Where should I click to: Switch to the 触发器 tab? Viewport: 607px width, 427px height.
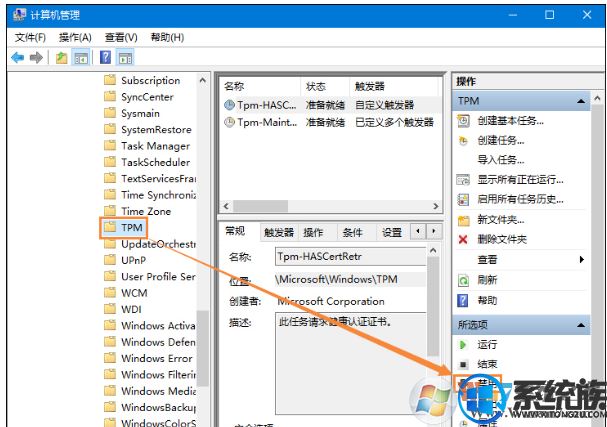point(279,233)
